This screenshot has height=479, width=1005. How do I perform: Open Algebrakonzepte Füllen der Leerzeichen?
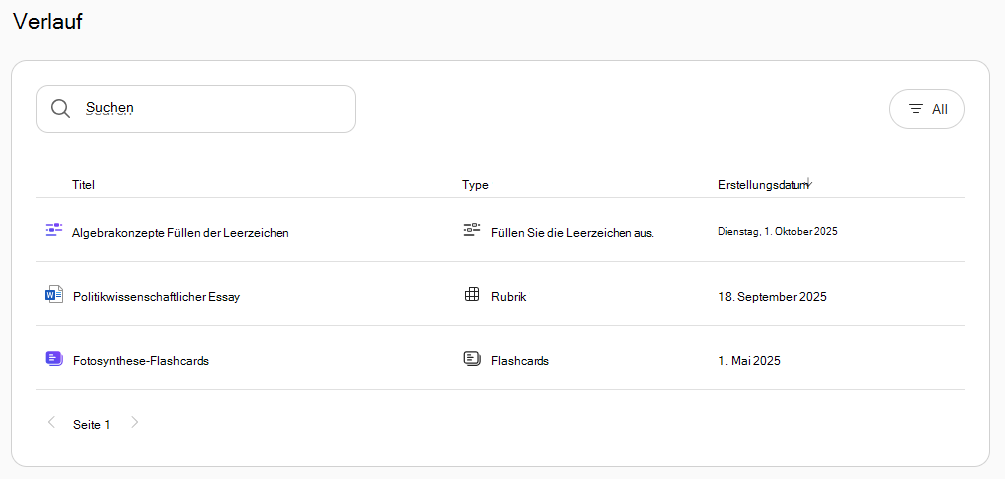click(180, 233)
